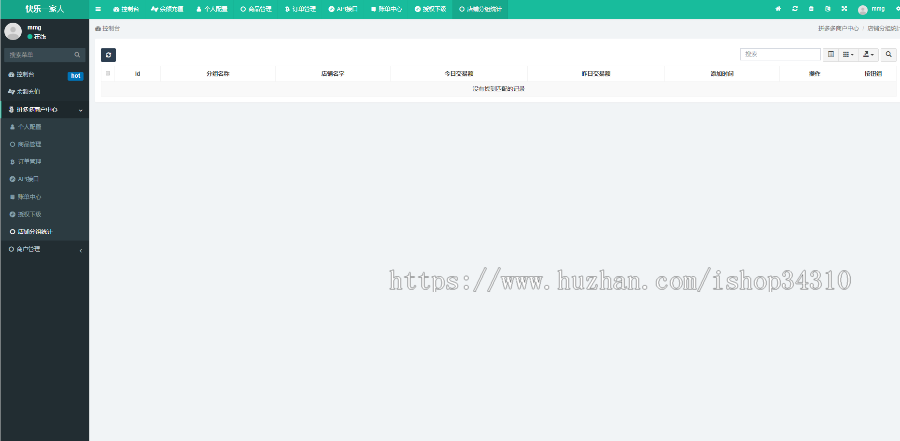Collapse the 拼多多商户中心 sidebar group
The height and width of the screenshot is (441, 900).
[x=44, y=110]
